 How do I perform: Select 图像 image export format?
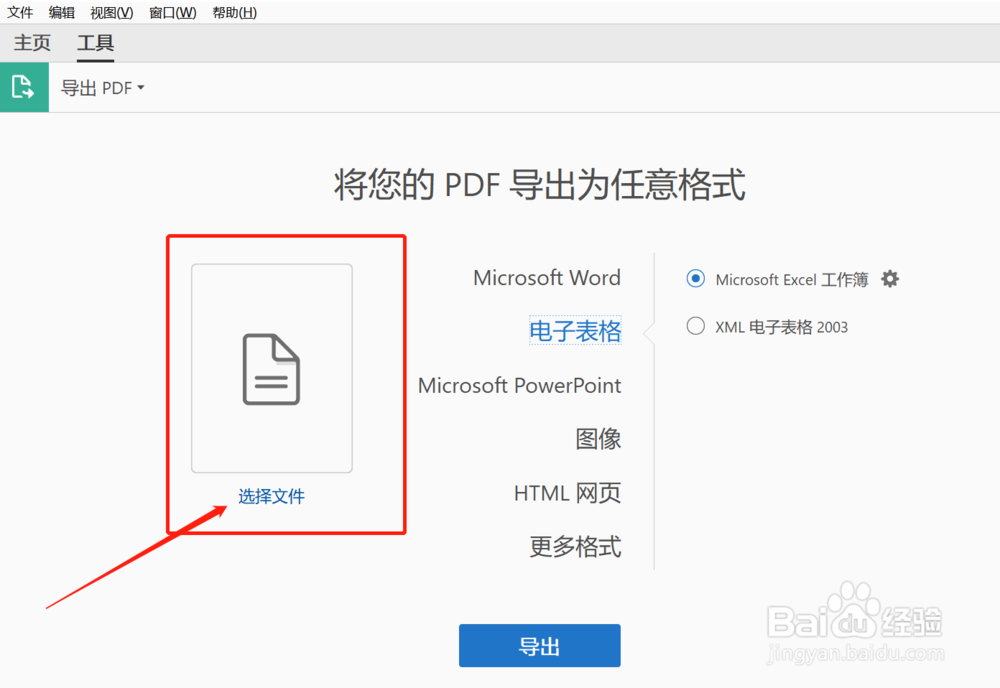[598, 439]
